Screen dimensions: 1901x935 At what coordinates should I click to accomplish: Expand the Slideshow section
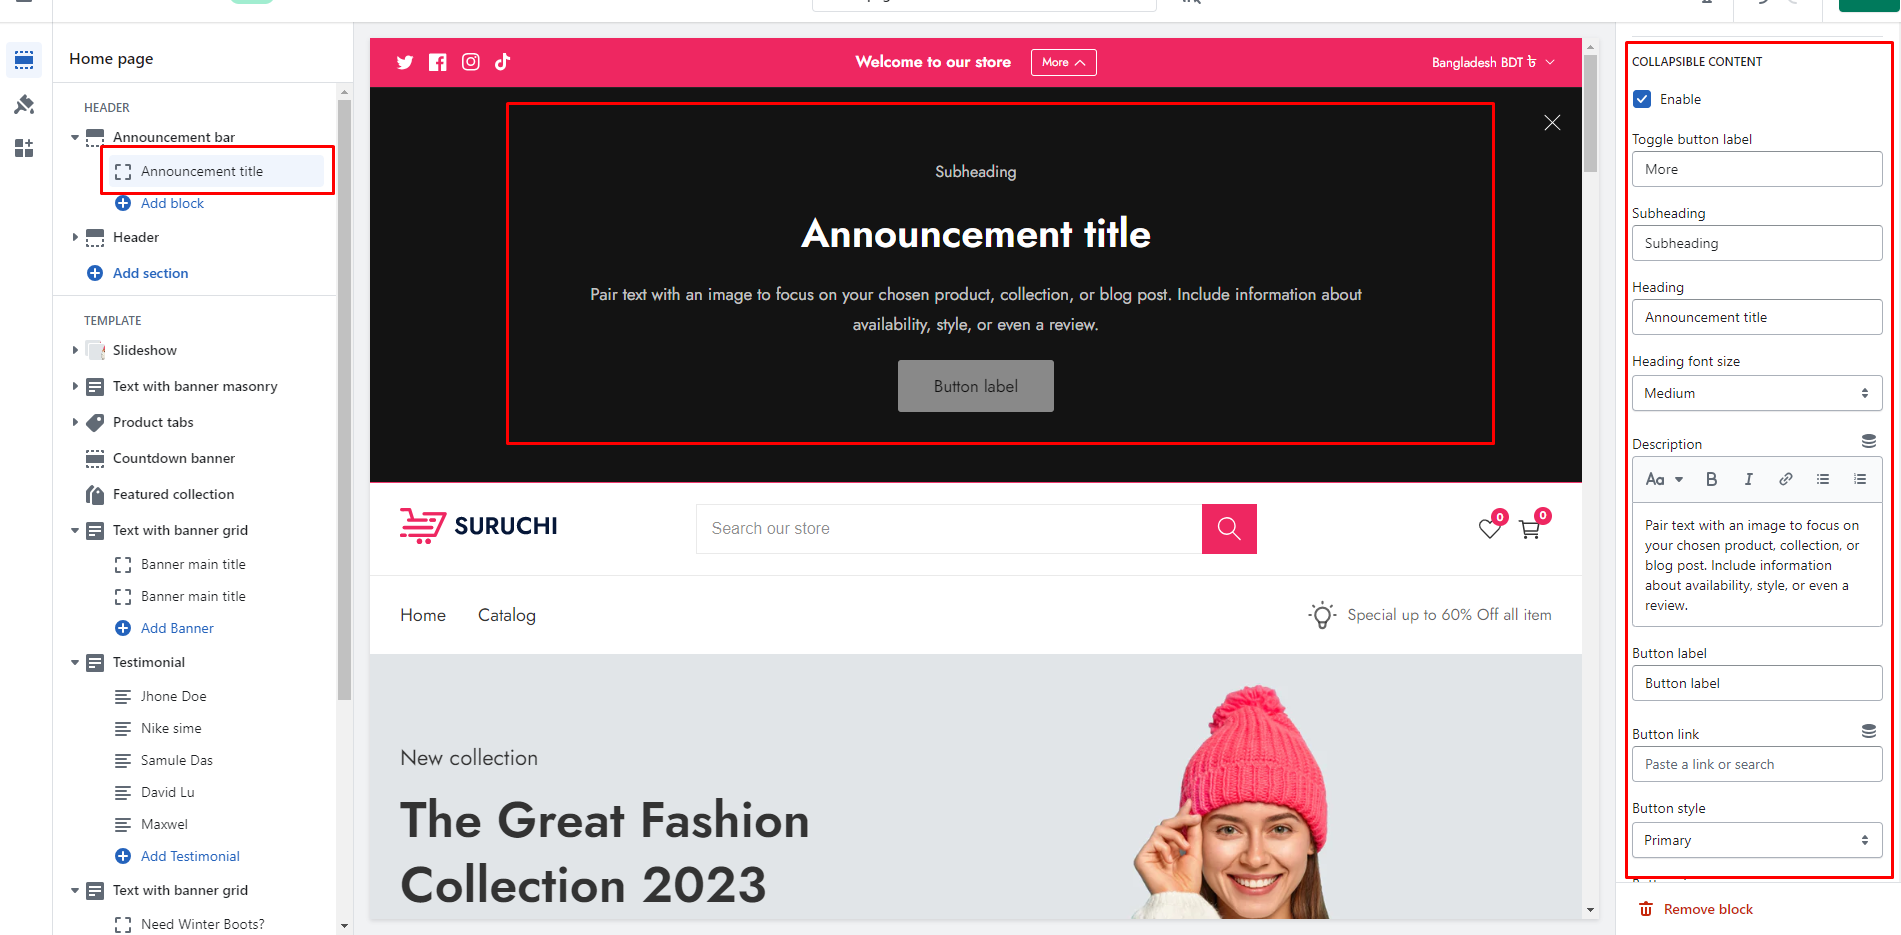(x=75, y=350)
